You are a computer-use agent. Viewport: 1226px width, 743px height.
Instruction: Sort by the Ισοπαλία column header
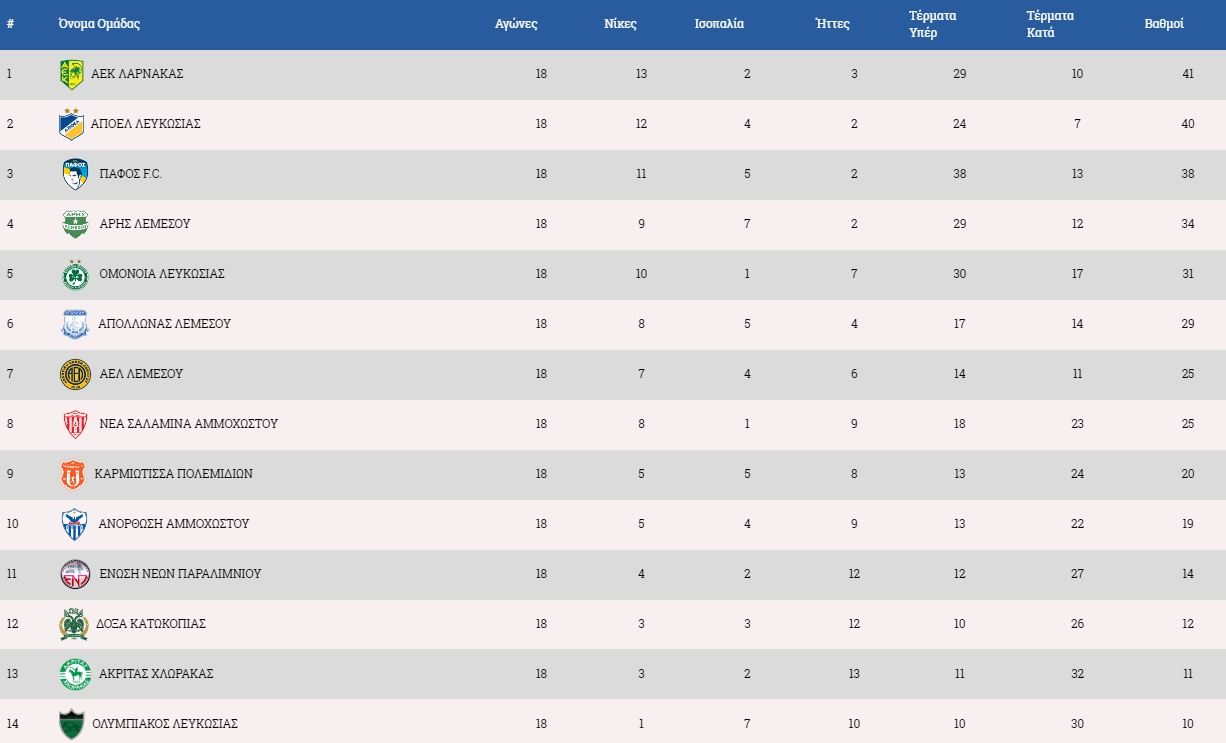click(x=719, y=24)
